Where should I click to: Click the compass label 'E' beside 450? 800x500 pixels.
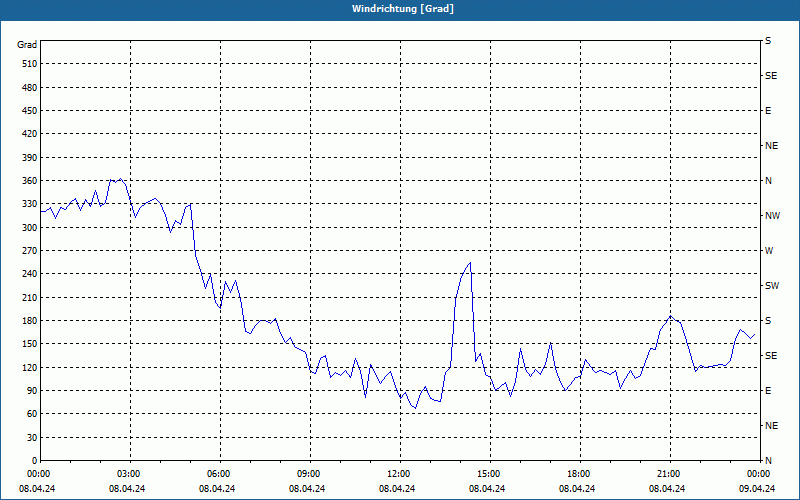[768, 111]
